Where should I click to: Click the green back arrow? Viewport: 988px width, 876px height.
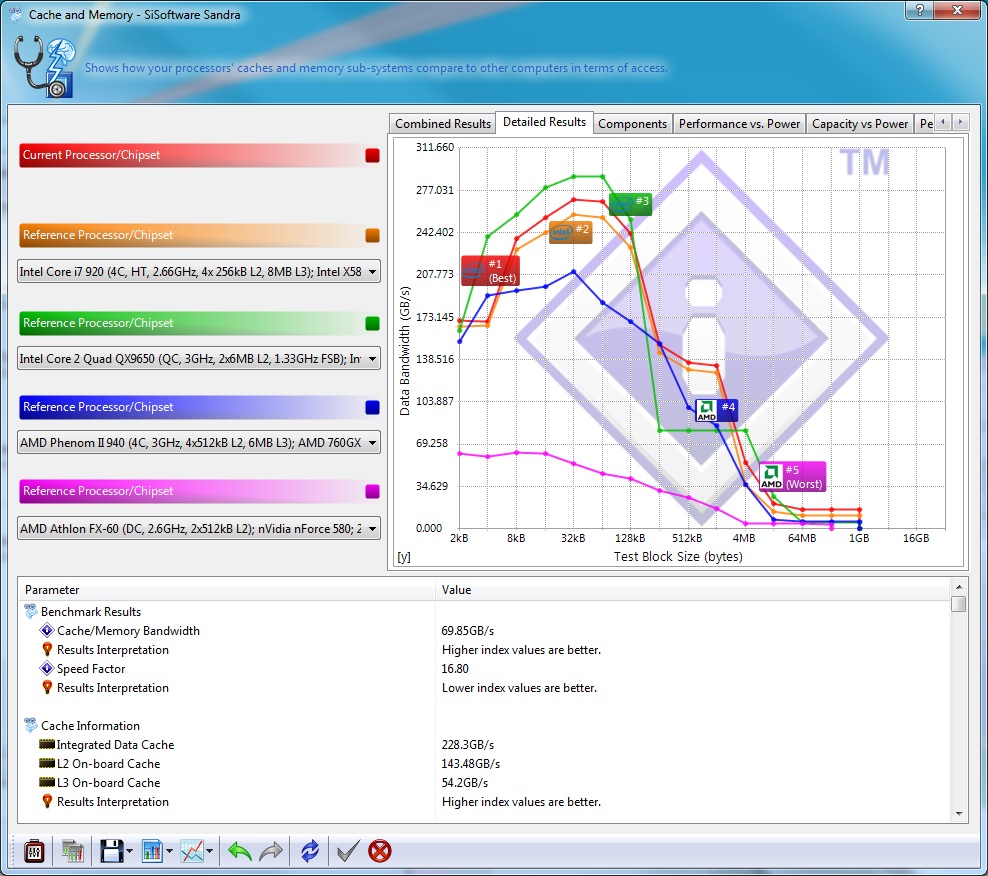click(239, 851)
